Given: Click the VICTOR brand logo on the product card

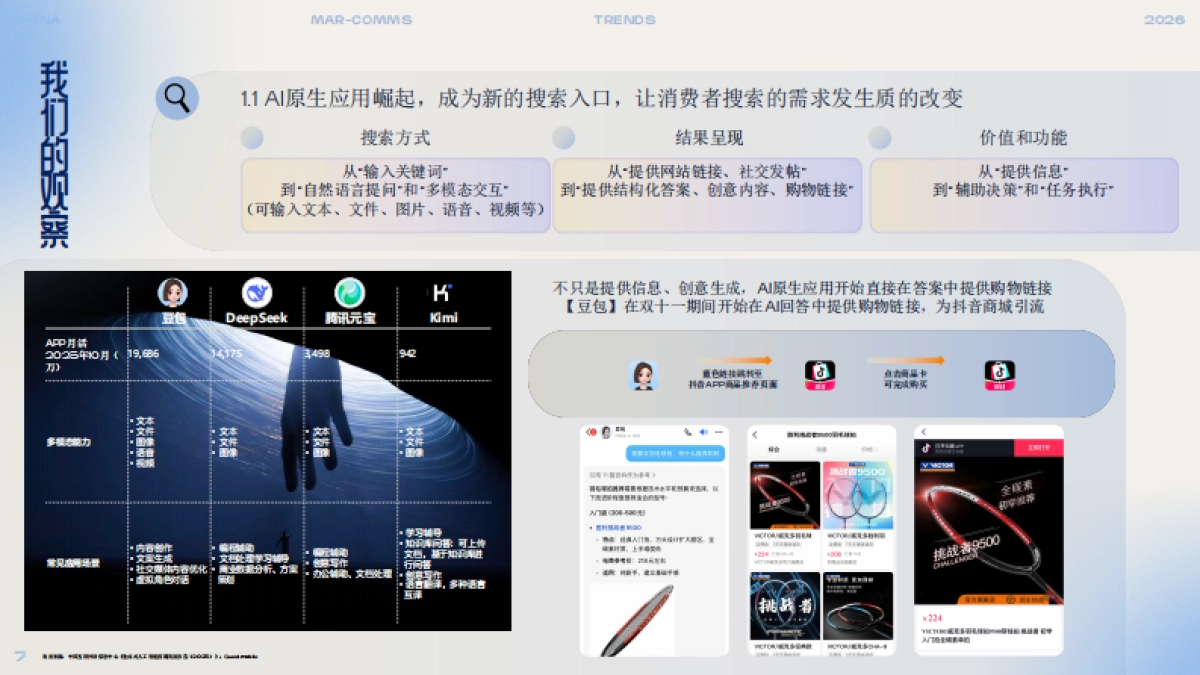Looking at the screenshot, I should (x=938, y=466).
